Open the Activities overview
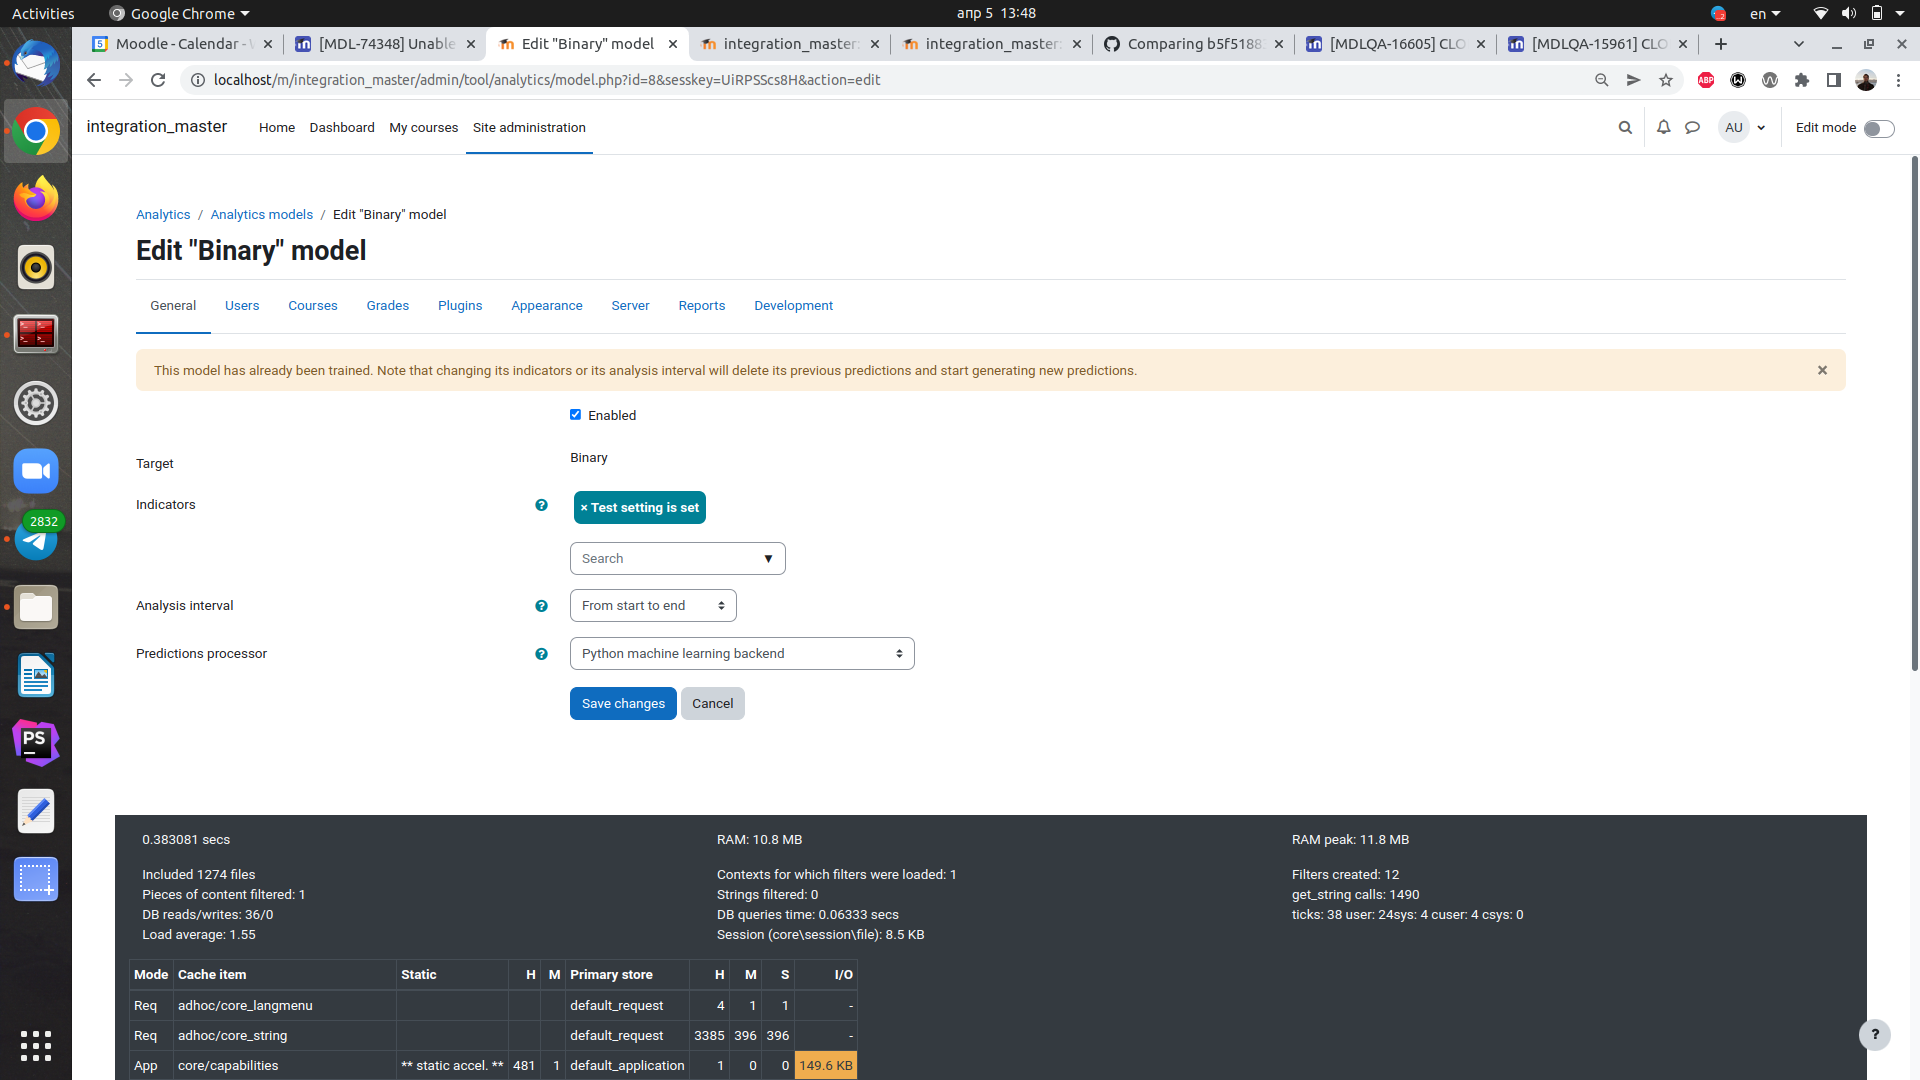 coord(43,13)
